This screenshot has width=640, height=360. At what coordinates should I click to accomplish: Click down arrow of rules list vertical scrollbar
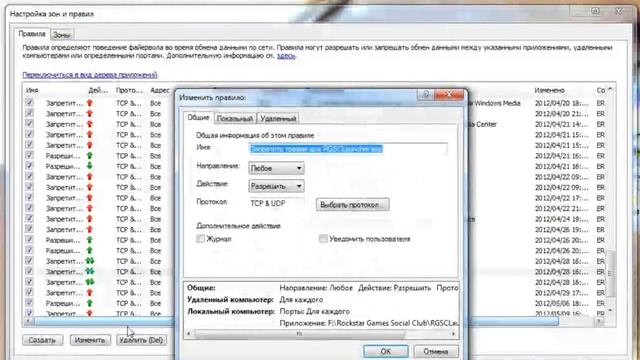(610, 311)
